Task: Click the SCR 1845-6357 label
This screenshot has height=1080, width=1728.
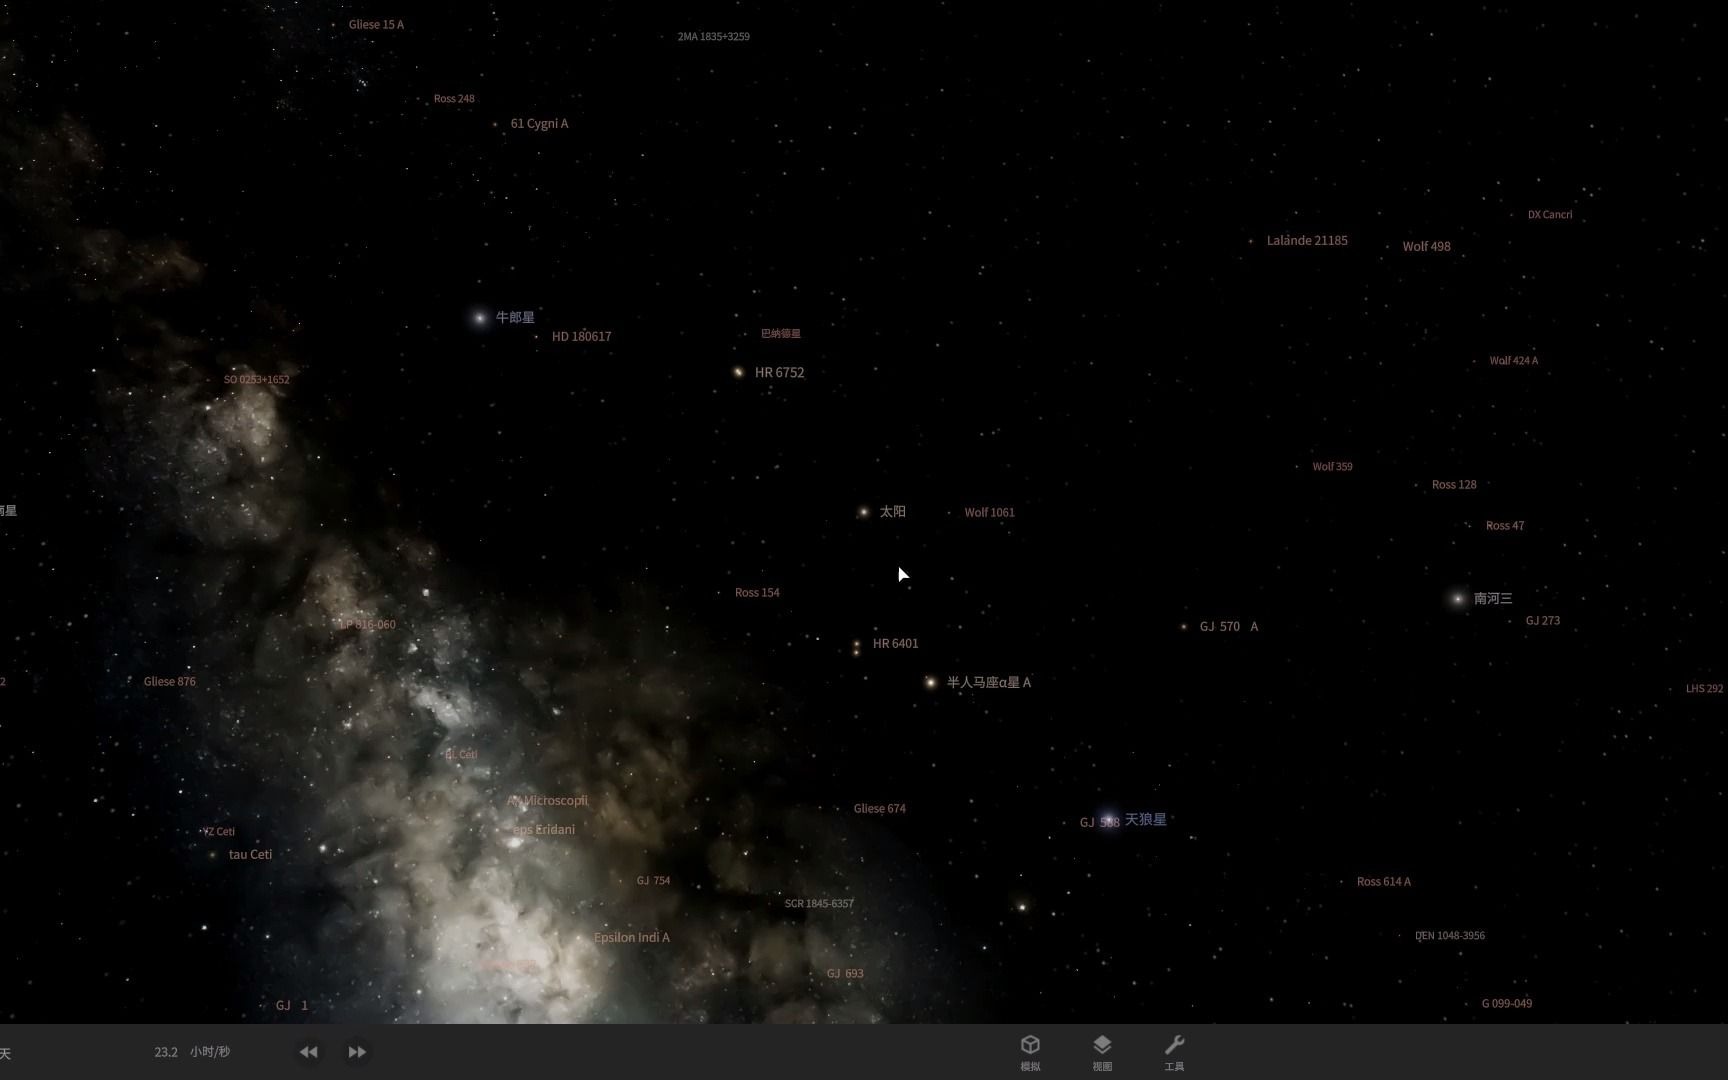Action: click(x=819, y=904)
